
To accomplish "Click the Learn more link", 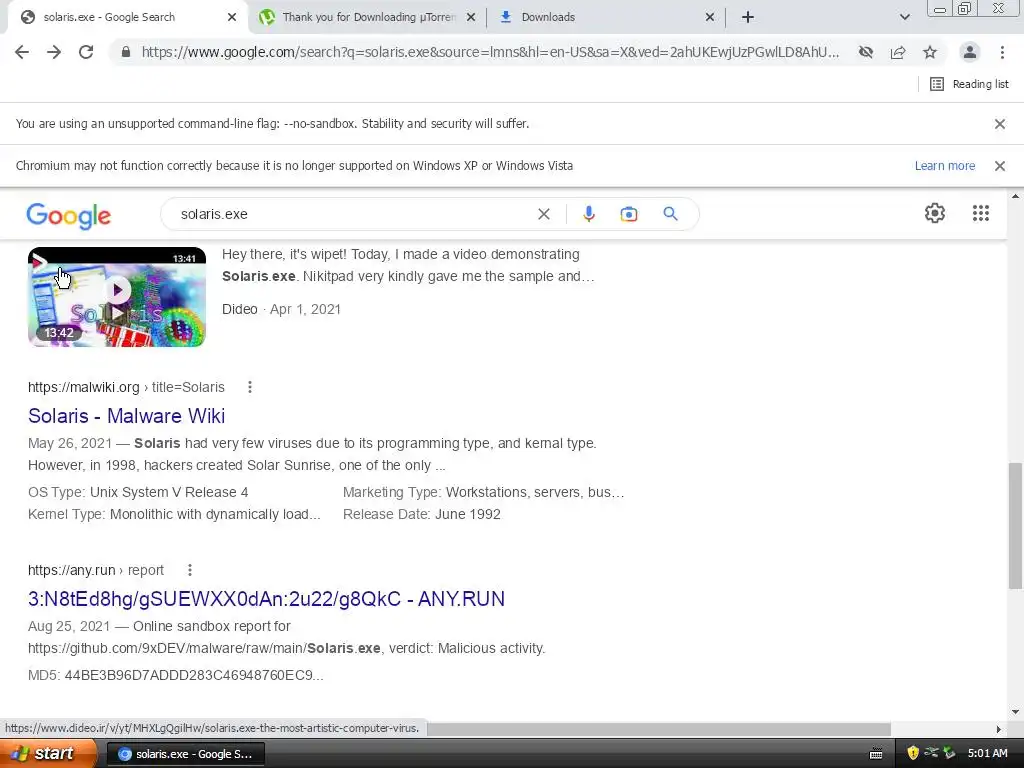I will (944, 166).
